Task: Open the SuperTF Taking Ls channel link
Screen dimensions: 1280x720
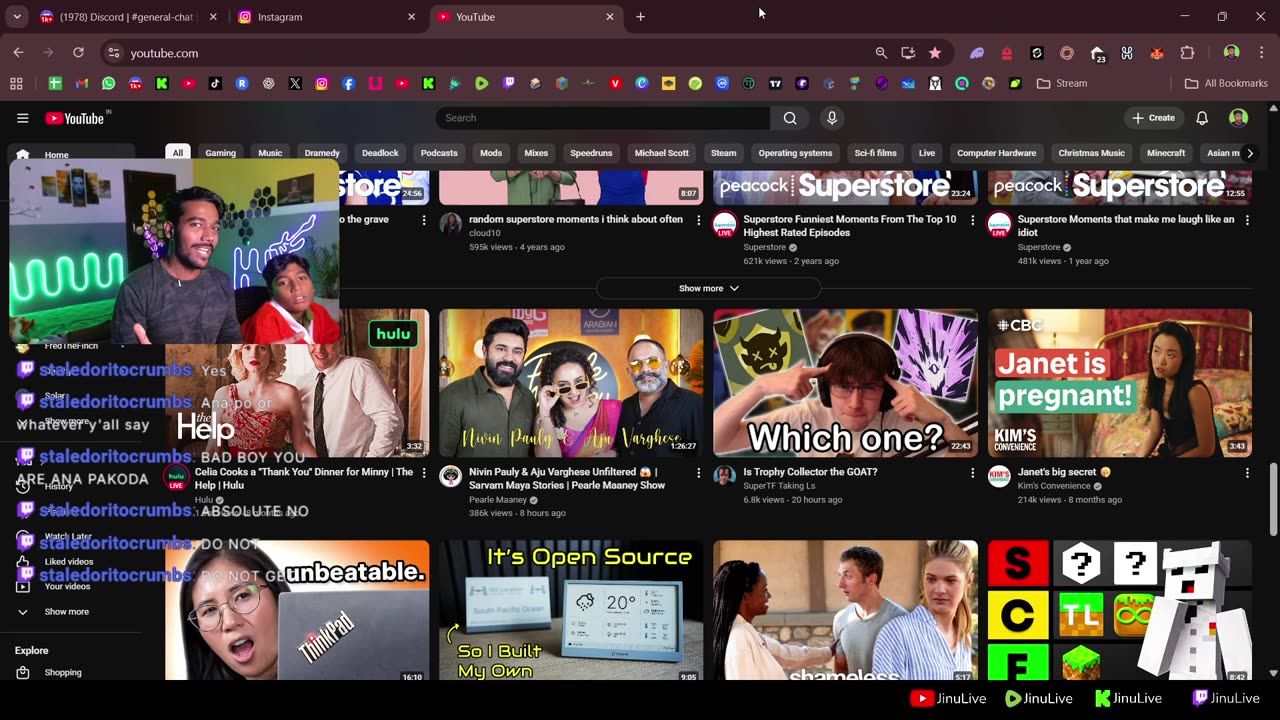Action: 779,486
